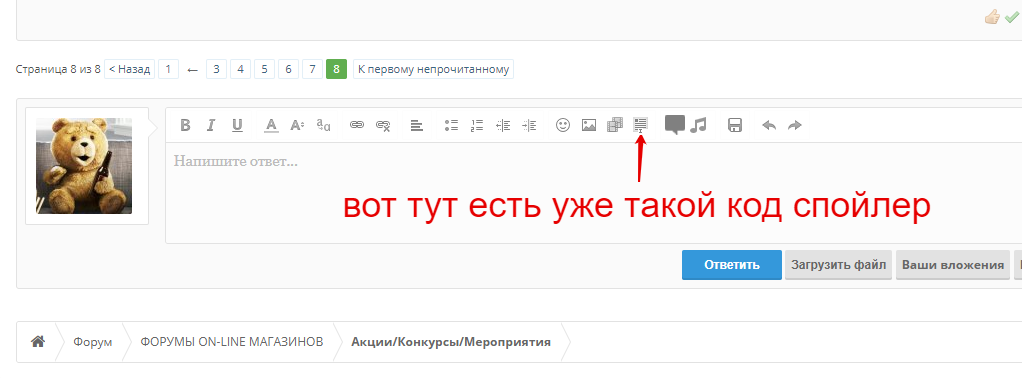Select current page 8 in pagination
This screenshot has width=1022, height=378.
336,69
